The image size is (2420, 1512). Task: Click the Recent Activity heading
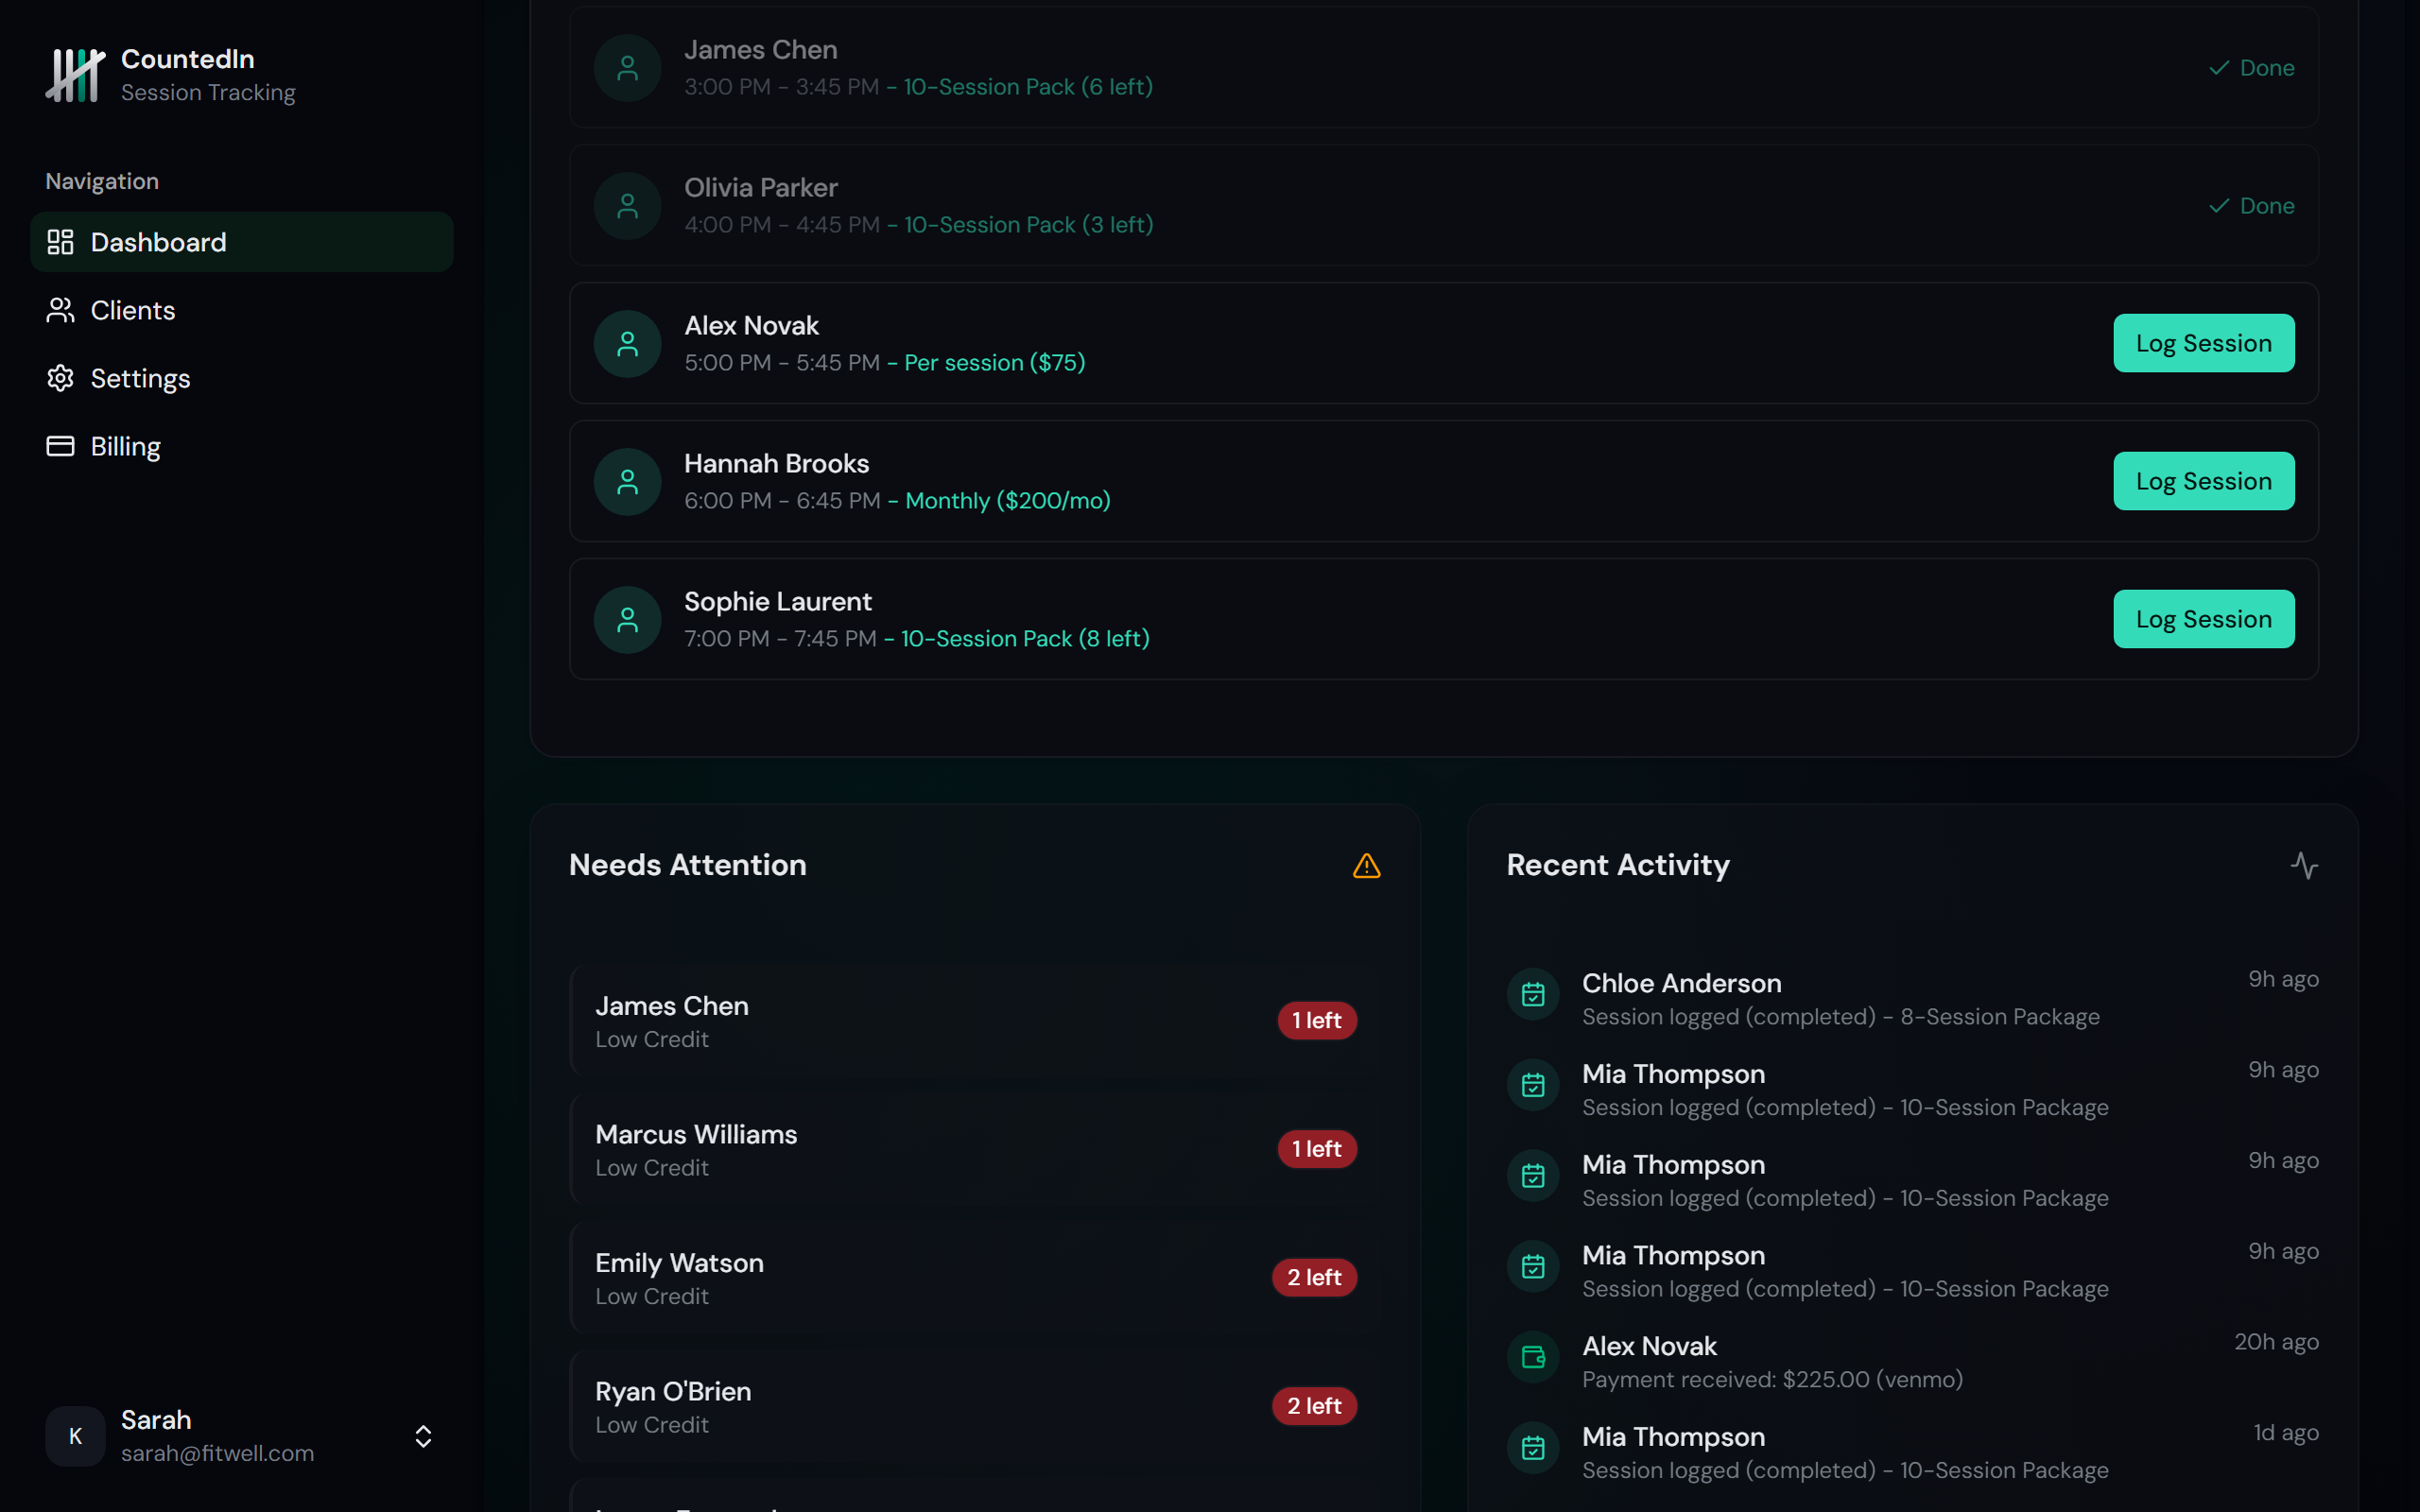tap(1617, 865)
